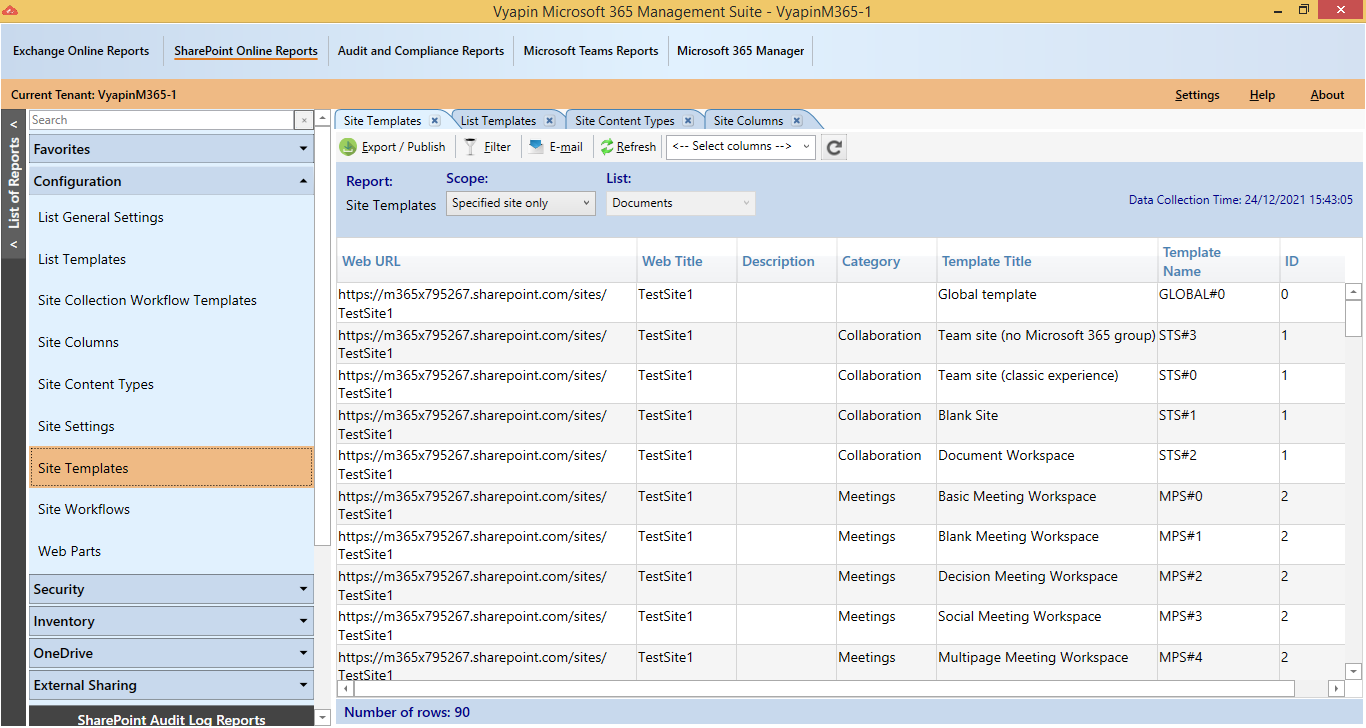Switch to the Site Columns tab

tap(748, 121)
